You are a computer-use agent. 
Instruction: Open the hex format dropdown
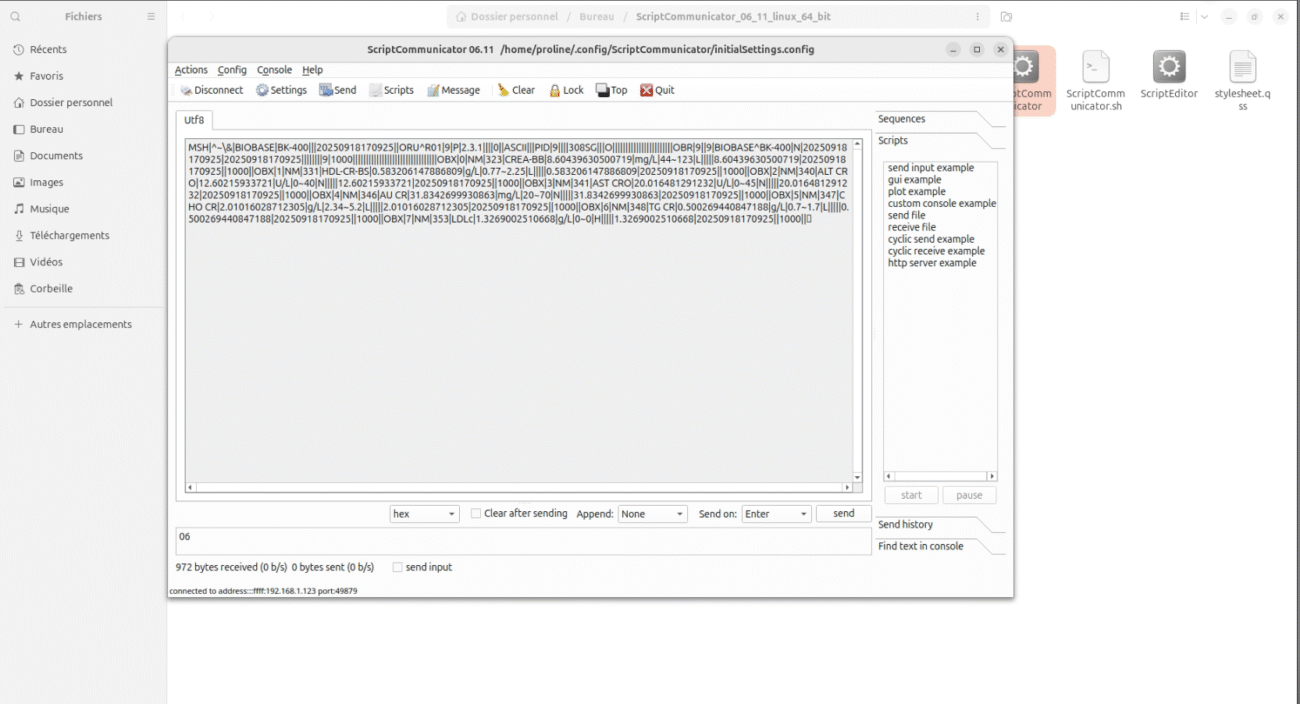(x=424, y=514)
